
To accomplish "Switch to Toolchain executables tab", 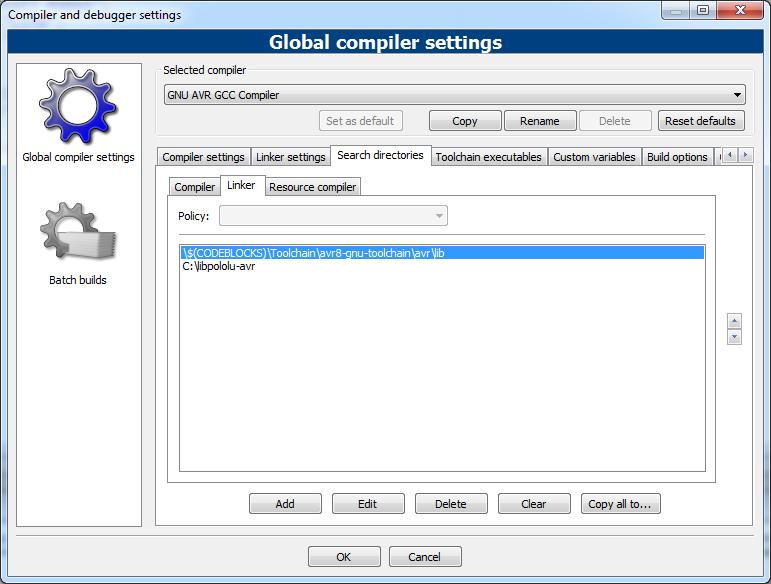I will pyautogui.click(x=488, y=157).
